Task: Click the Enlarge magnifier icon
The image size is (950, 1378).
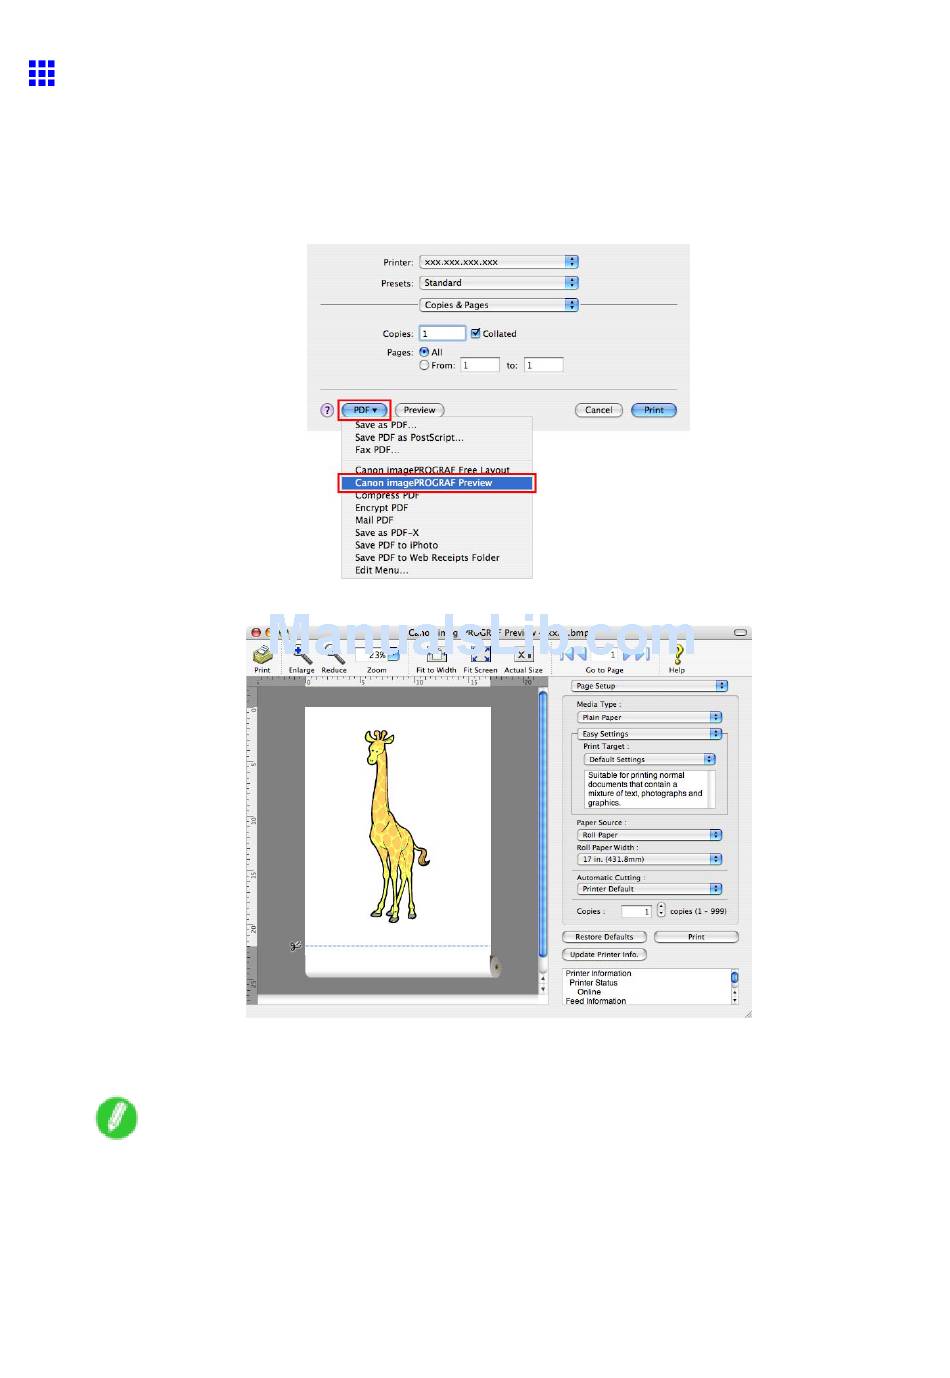Action: click(x=301, y=654)
